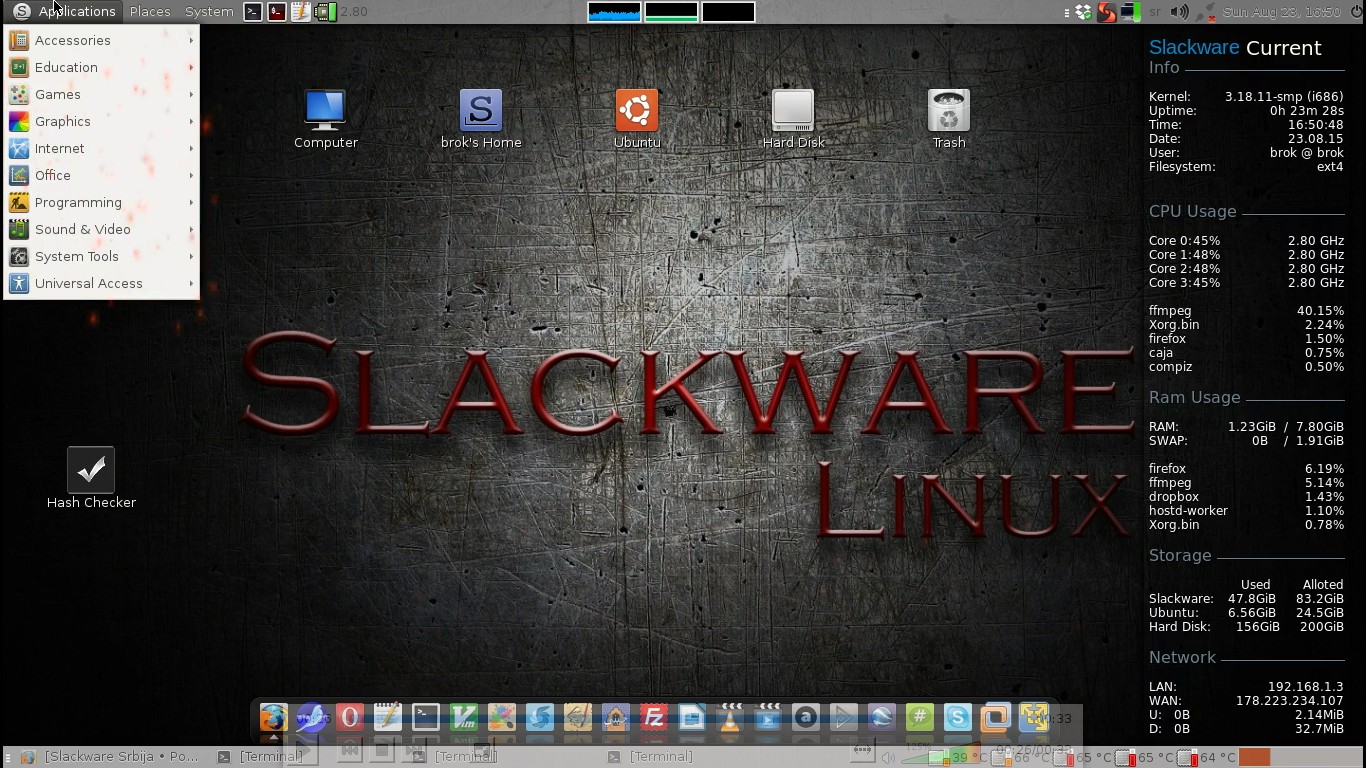Start Vim from the dock

[463, 717]
